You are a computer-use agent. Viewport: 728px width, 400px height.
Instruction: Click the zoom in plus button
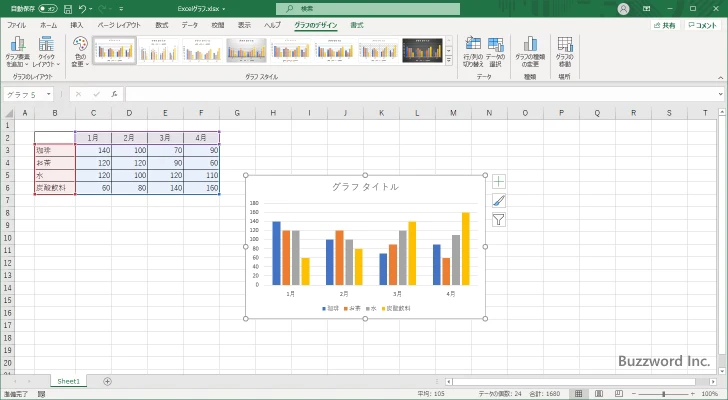[693, 394]
